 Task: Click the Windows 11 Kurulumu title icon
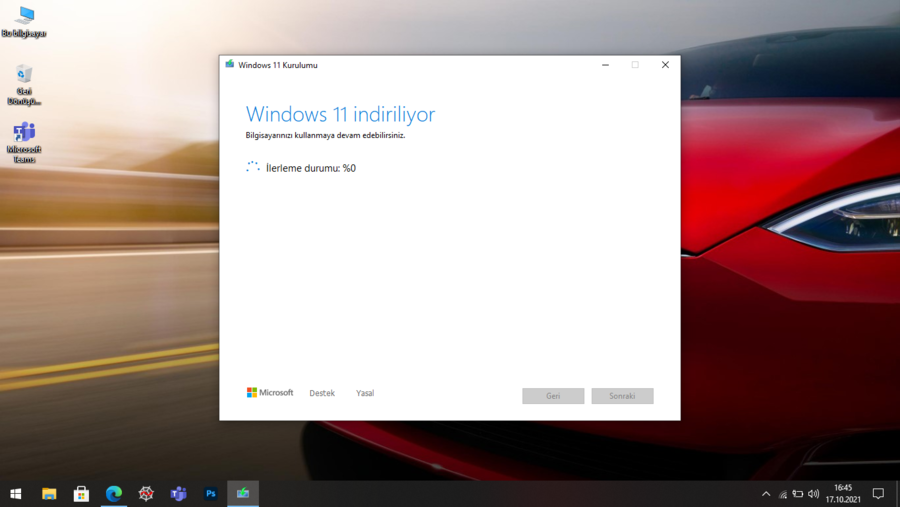coord(230,64)
